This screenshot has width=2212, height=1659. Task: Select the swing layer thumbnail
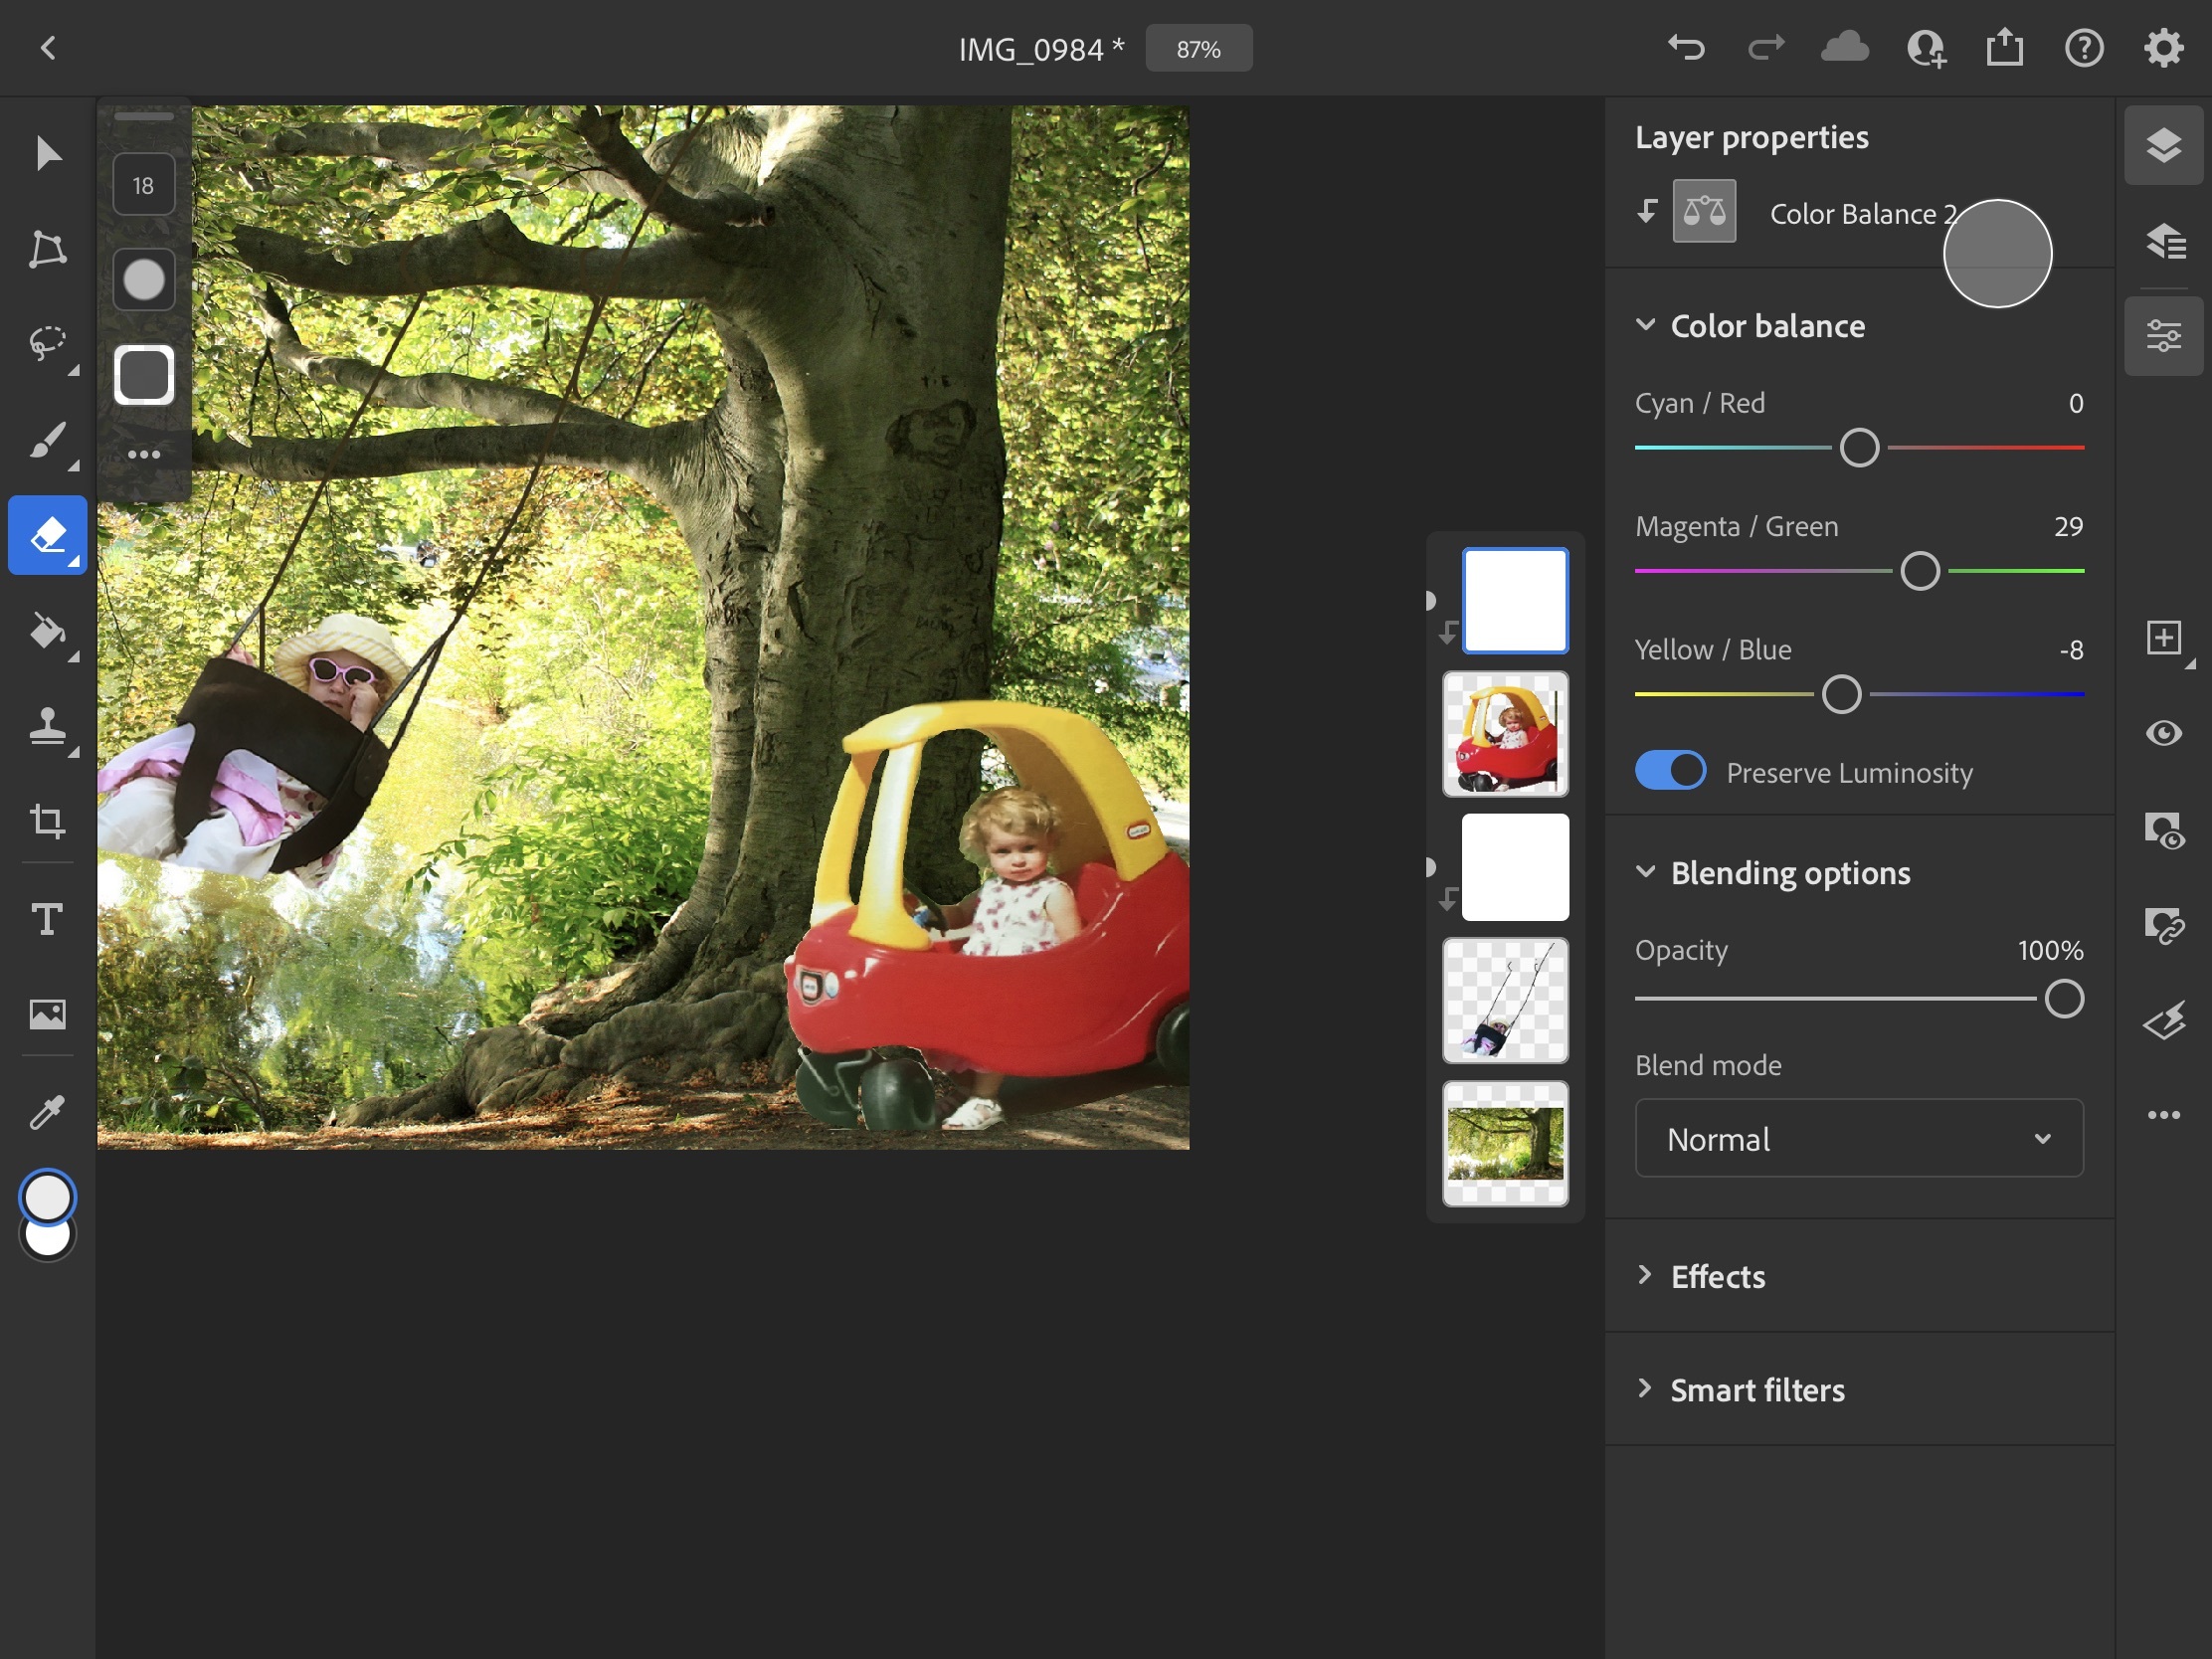tap(1505, 1000)
